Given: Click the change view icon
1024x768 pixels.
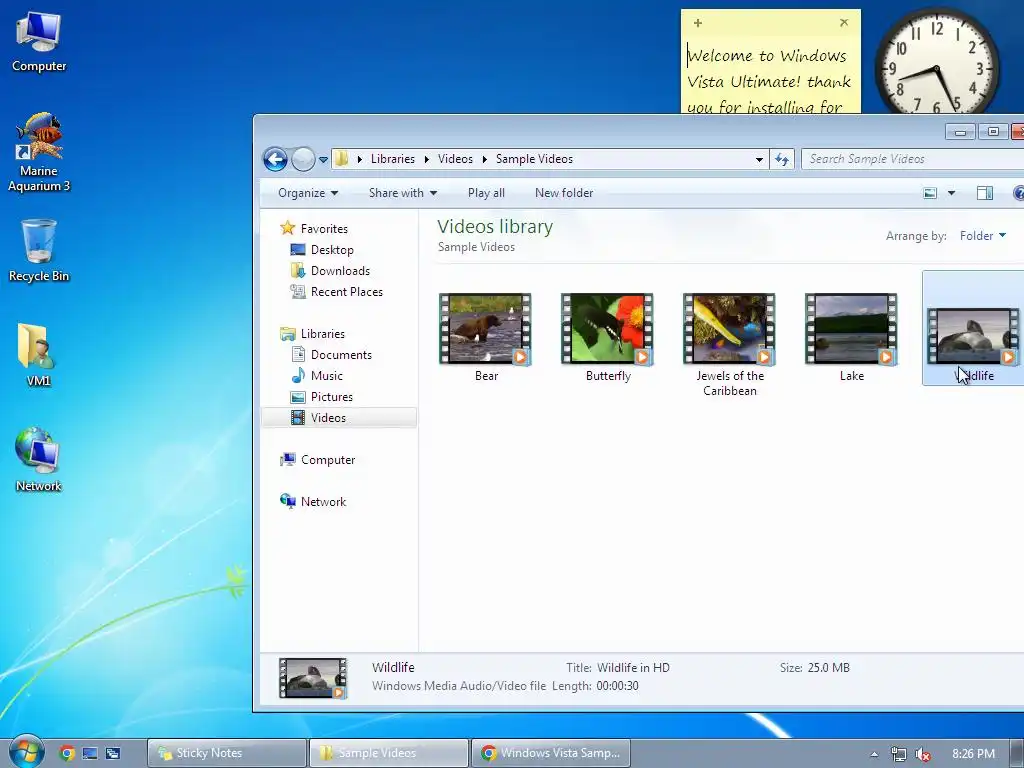Looking at the screenshot, I should coord(930,193).
